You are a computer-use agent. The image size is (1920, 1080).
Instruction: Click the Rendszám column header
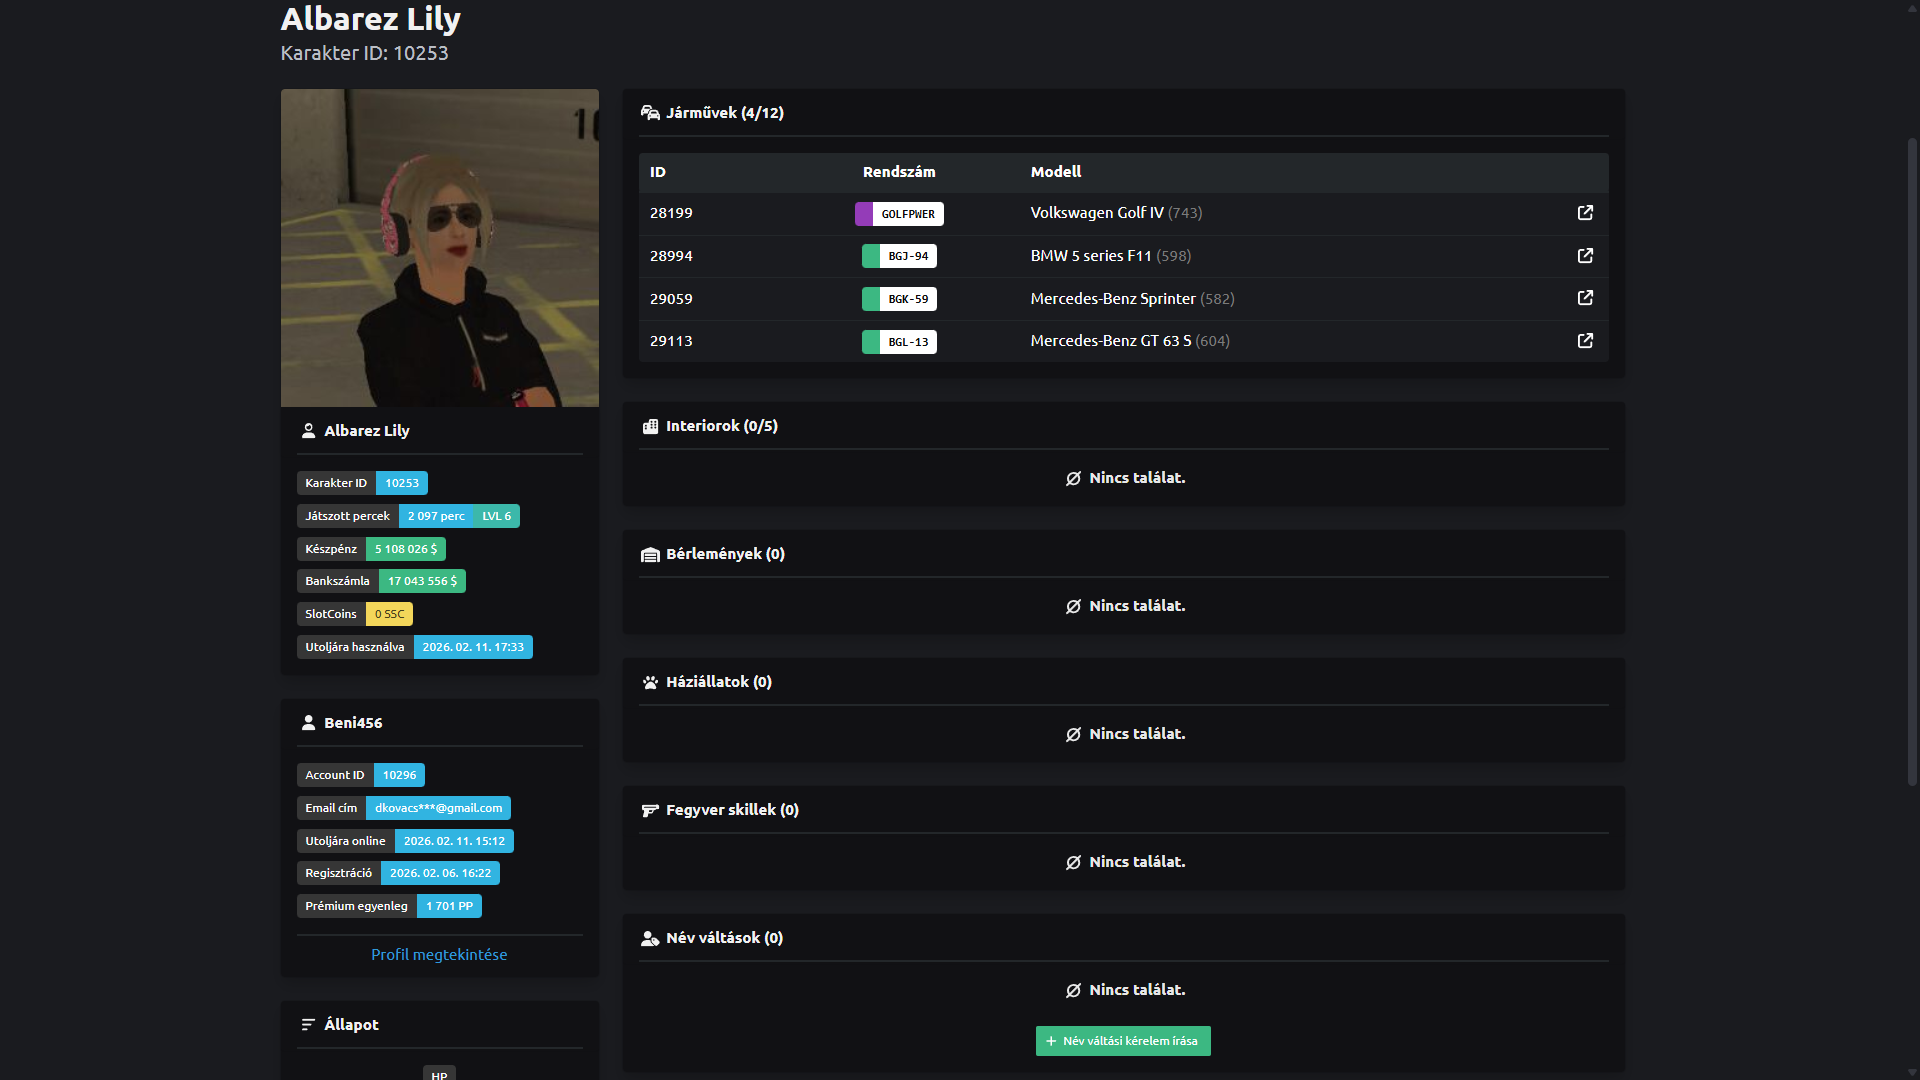(899, 172)
